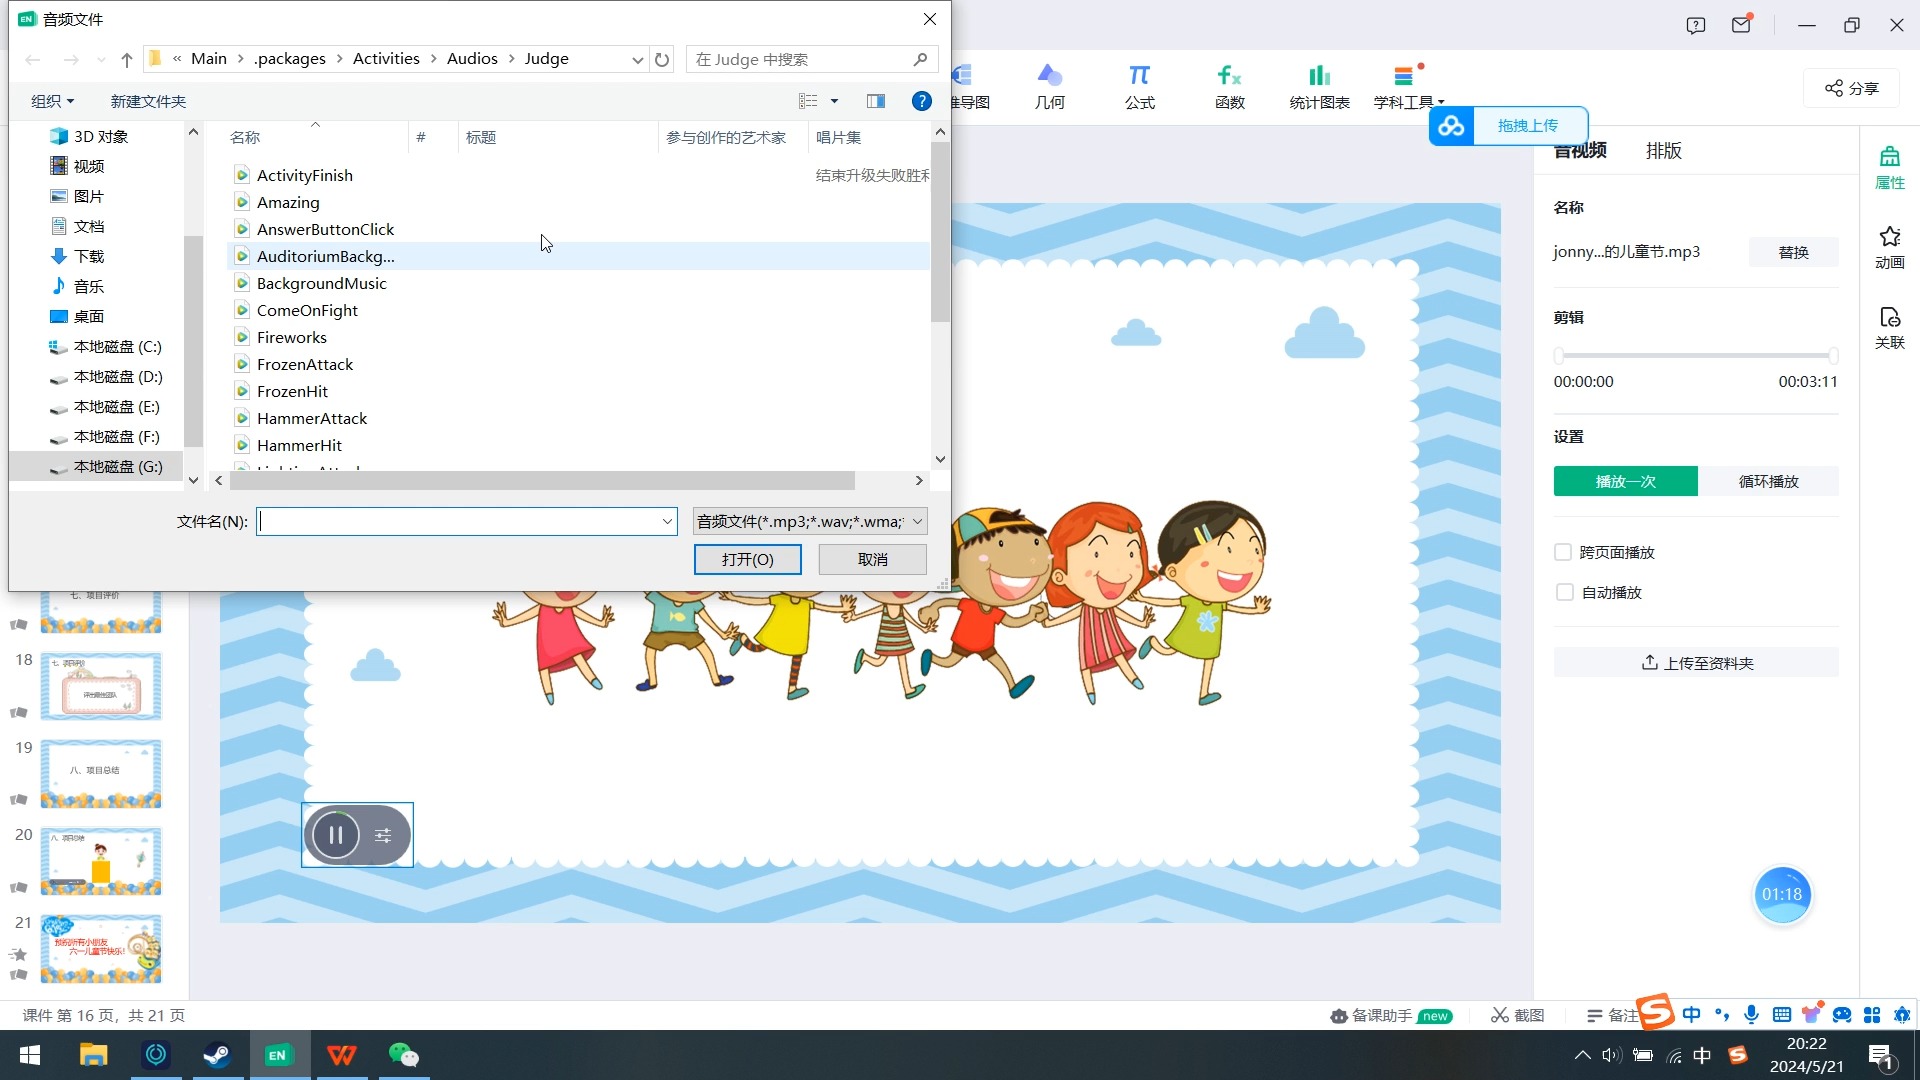This screenshot has width=1920, height=1080.
Task: Open the 统计图表 chart tool
Action: [1319, 87]
